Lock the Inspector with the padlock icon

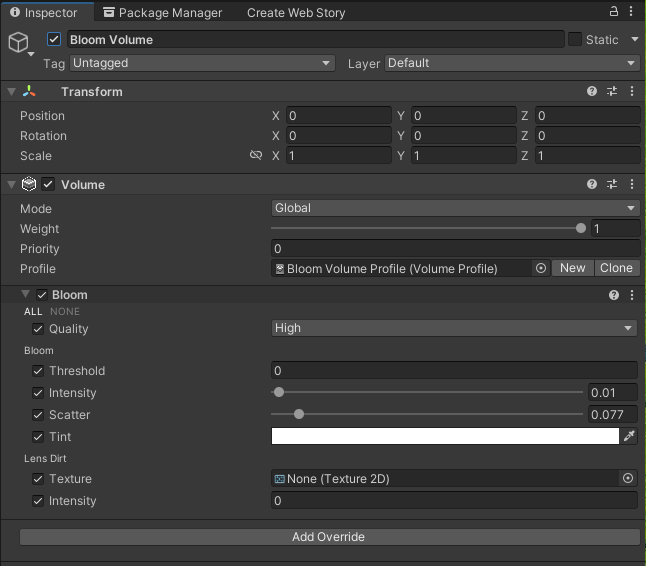[614, 12]
